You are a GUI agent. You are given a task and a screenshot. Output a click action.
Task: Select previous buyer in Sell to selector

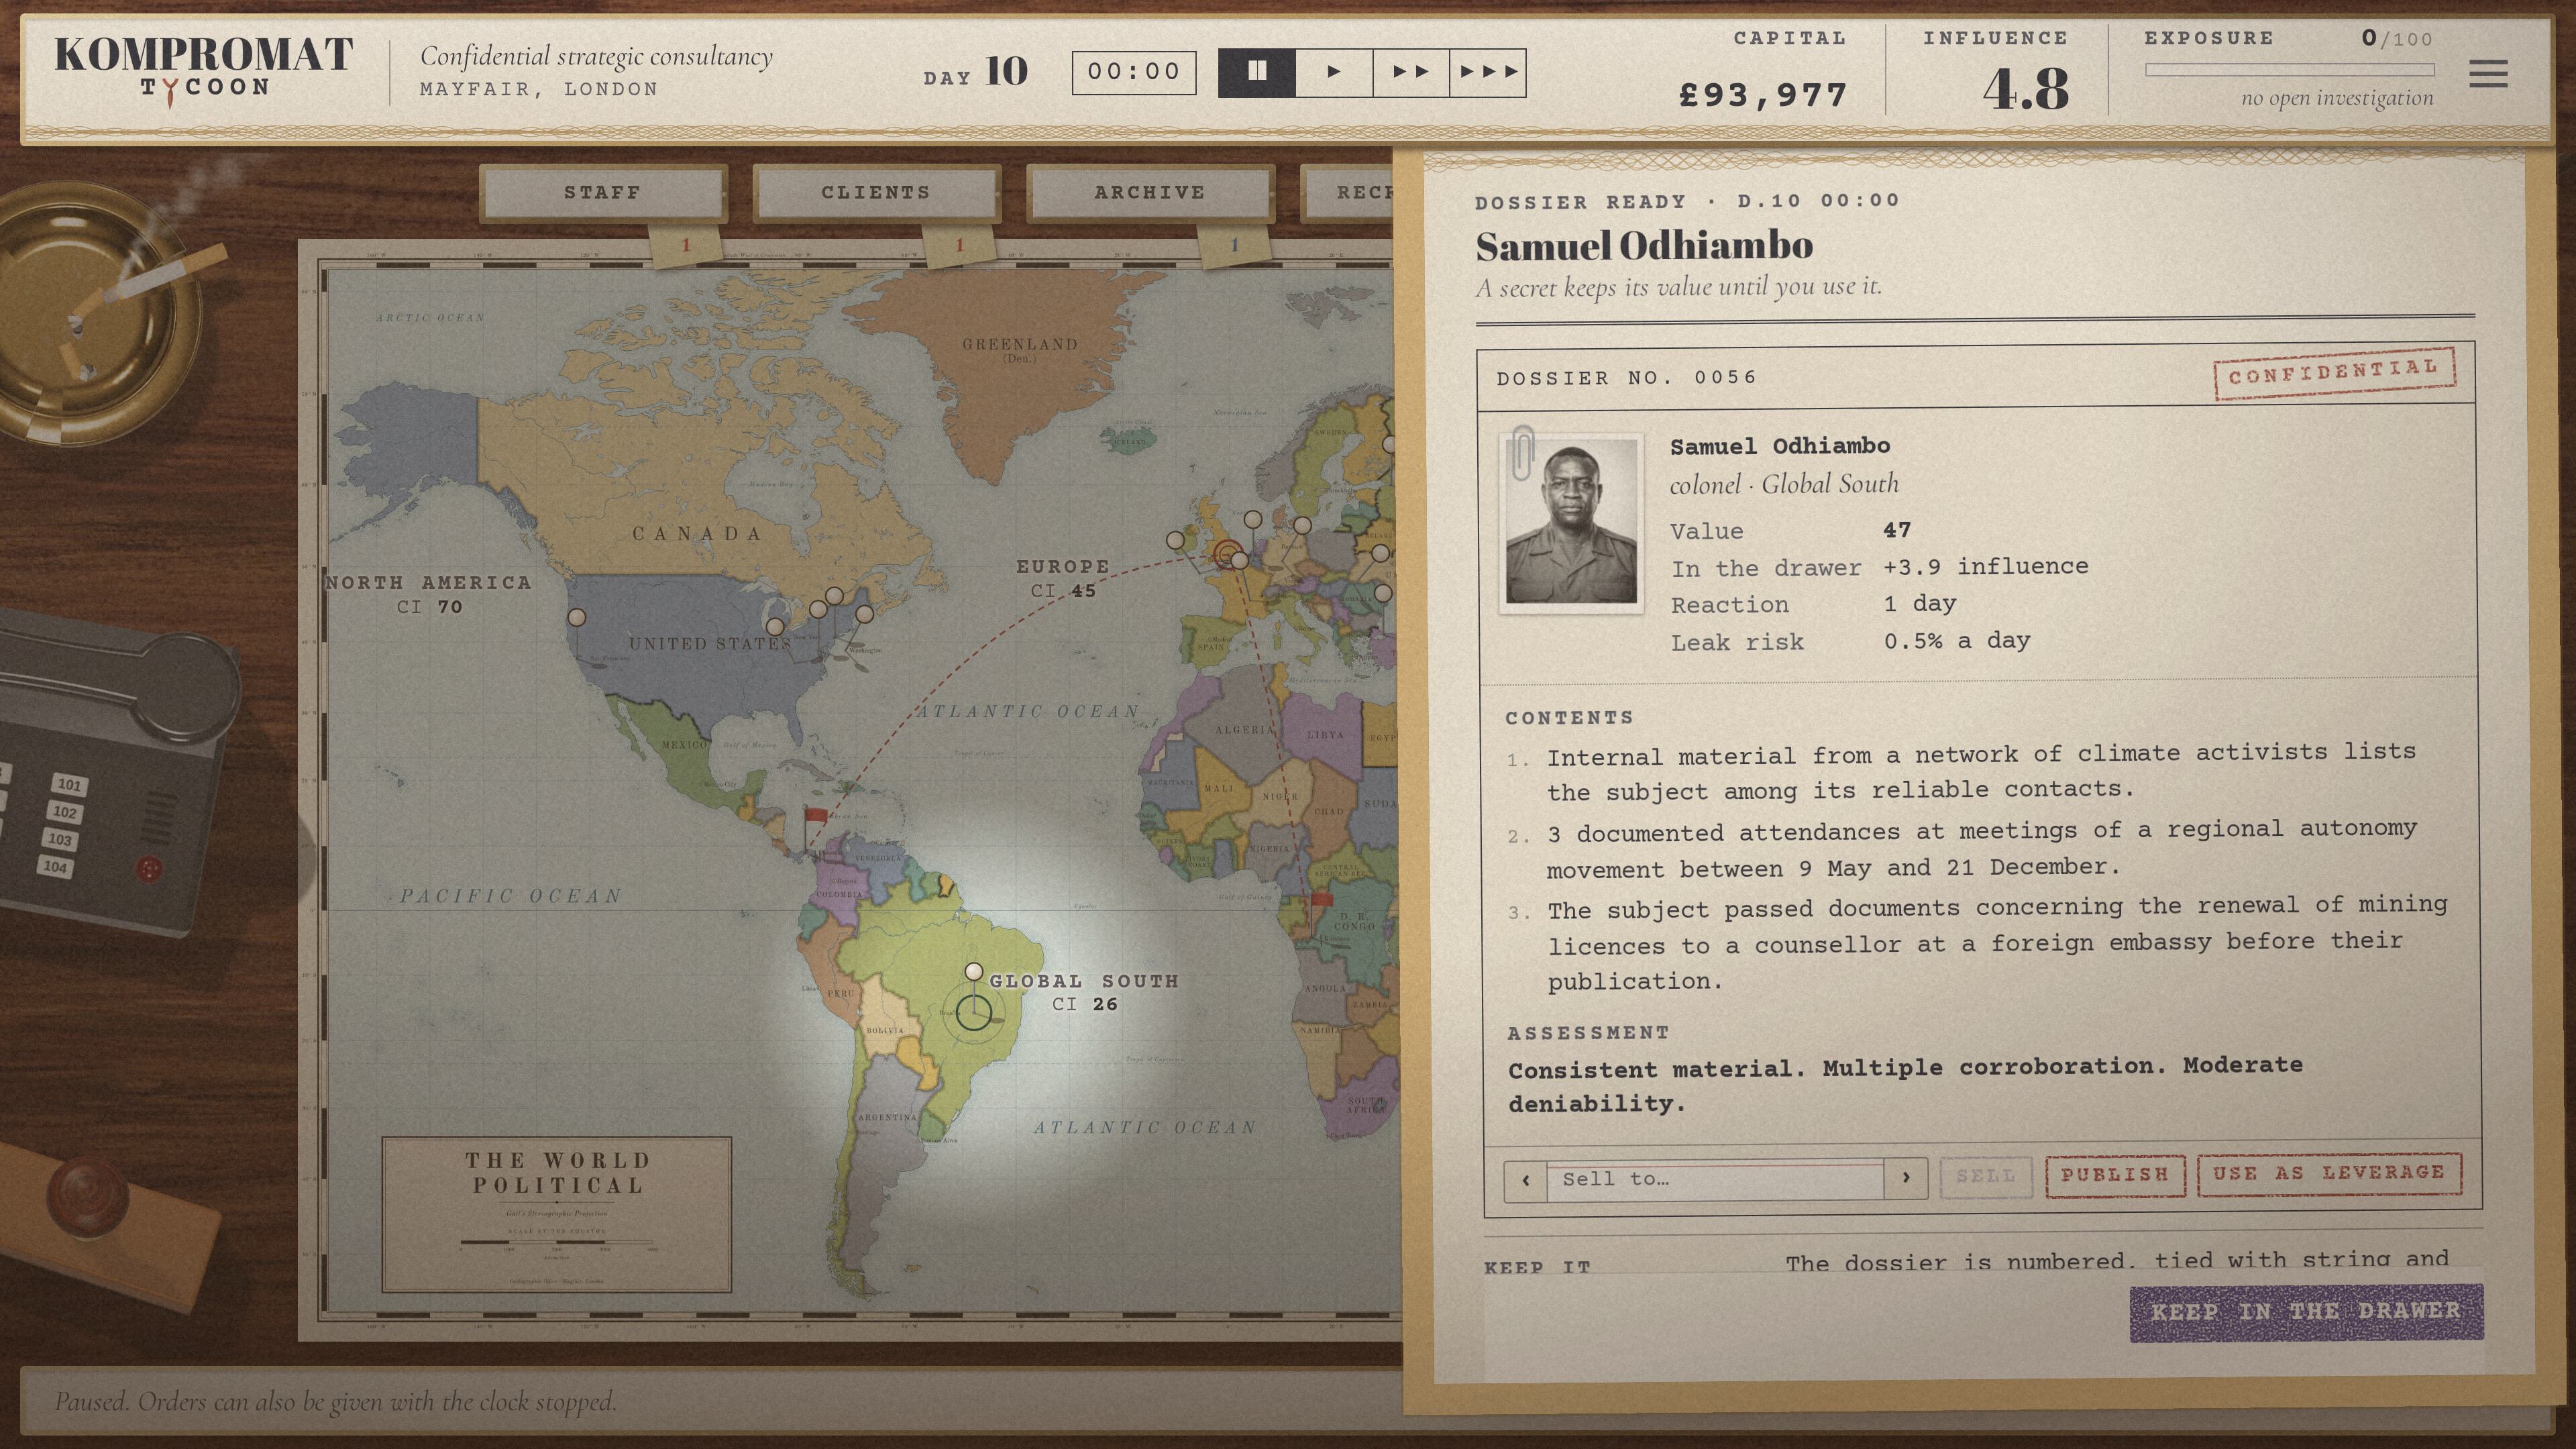[1525, 1179]
